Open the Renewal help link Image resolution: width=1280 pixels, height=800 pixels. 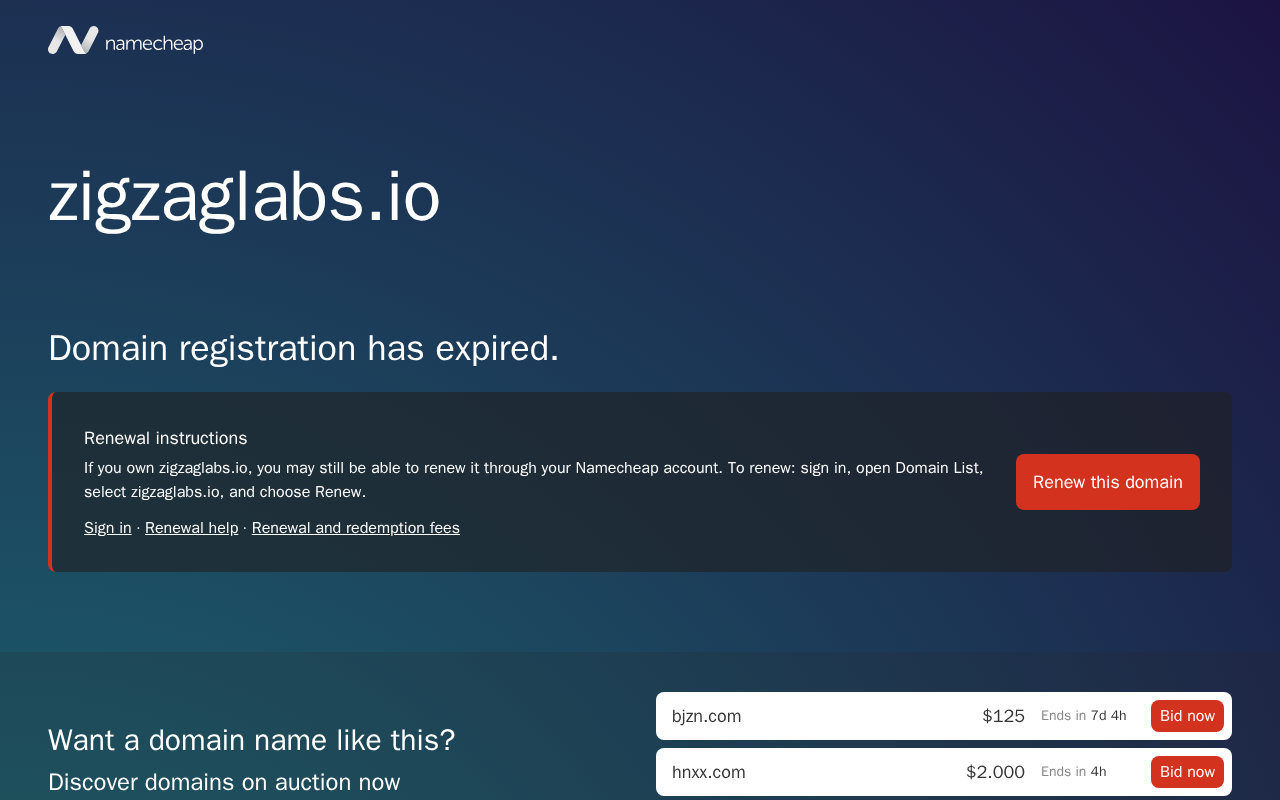click(x=192, y=528)
